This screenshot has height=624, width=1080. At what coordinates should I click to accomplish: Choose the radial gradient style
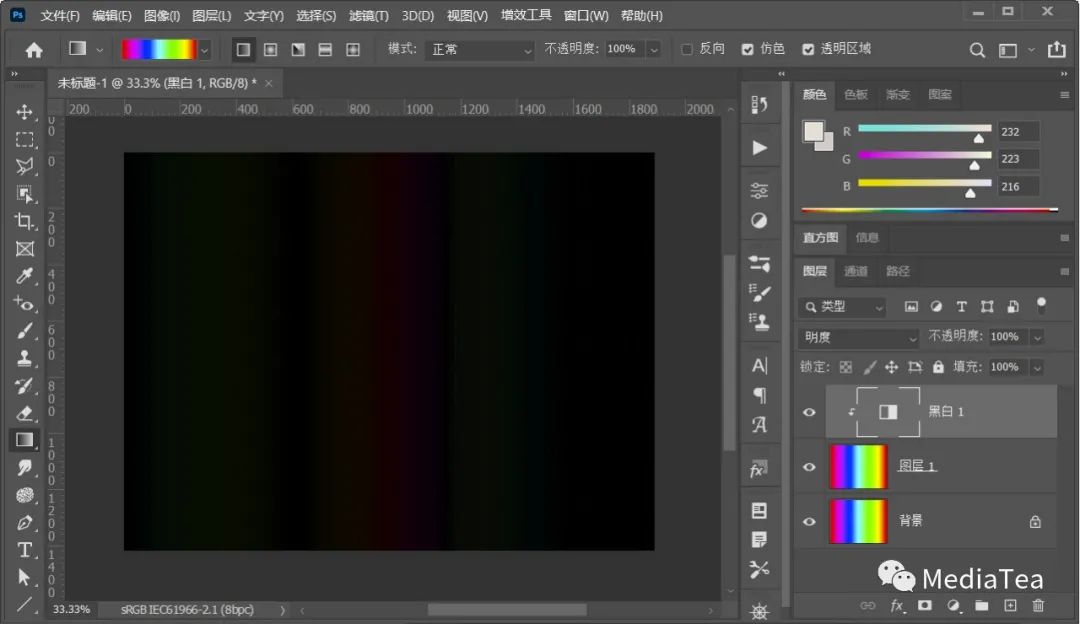click(x=271, y=50)
